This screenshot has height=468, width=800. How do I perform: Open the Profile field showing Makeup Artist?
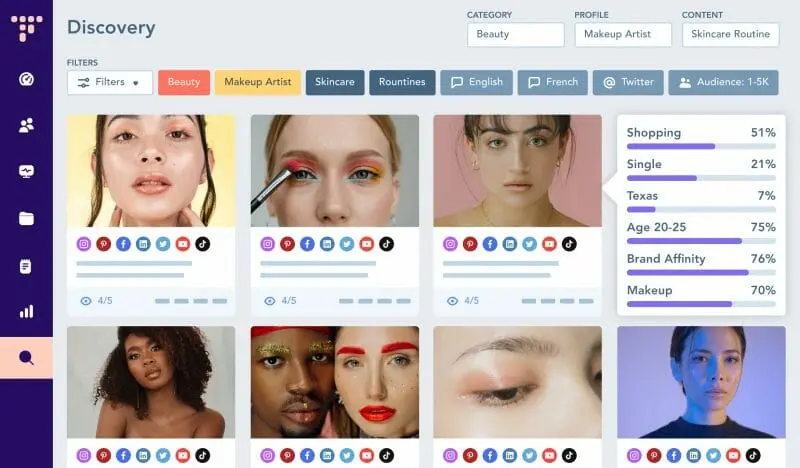pyautogui.click(x=623, y=34)
